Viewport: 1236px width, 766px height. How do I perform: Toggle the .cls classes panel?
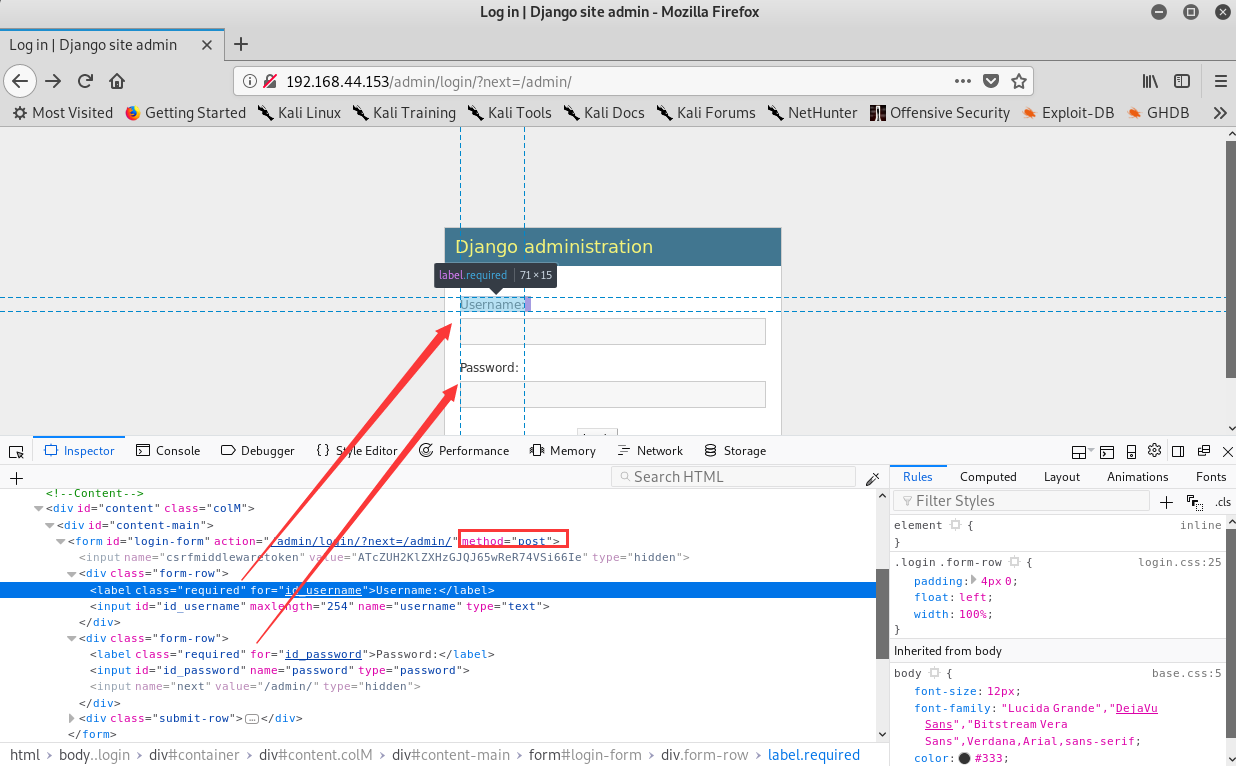point(1223,501)
